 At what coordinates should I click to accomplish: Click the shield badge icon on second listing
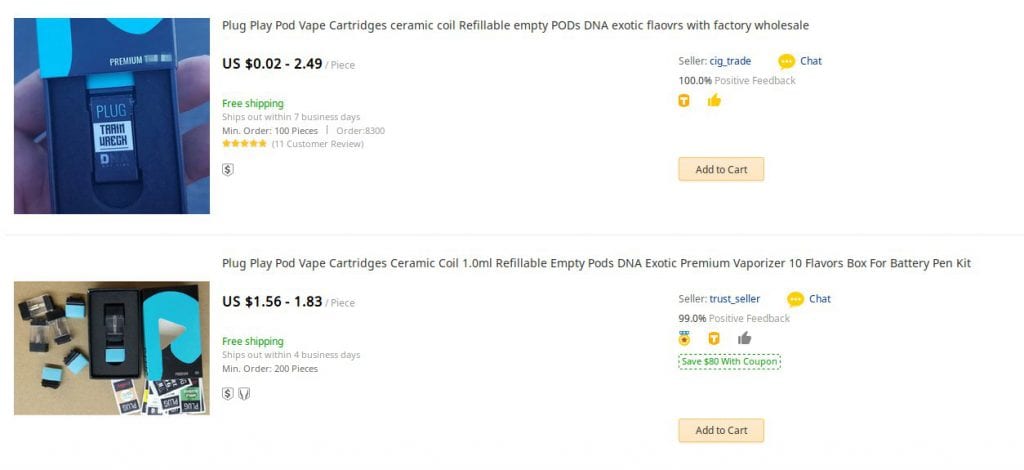click(x=244, y=393)
